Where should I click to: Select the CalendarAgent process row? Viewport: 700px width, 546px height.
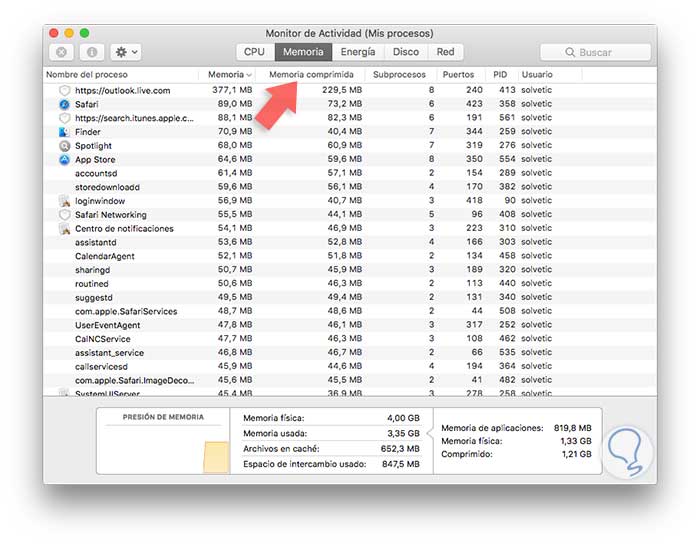[x=350, y=256]
